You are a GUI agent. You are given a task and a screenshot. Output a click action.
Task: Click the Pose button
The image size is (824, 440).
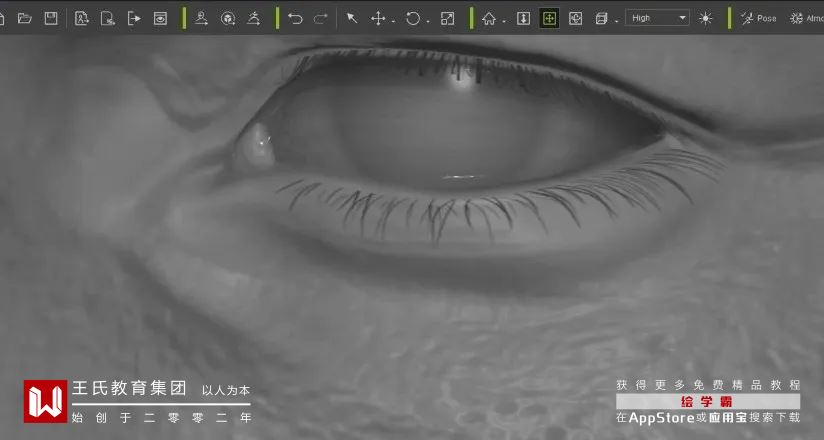click(x=759, y=18)
